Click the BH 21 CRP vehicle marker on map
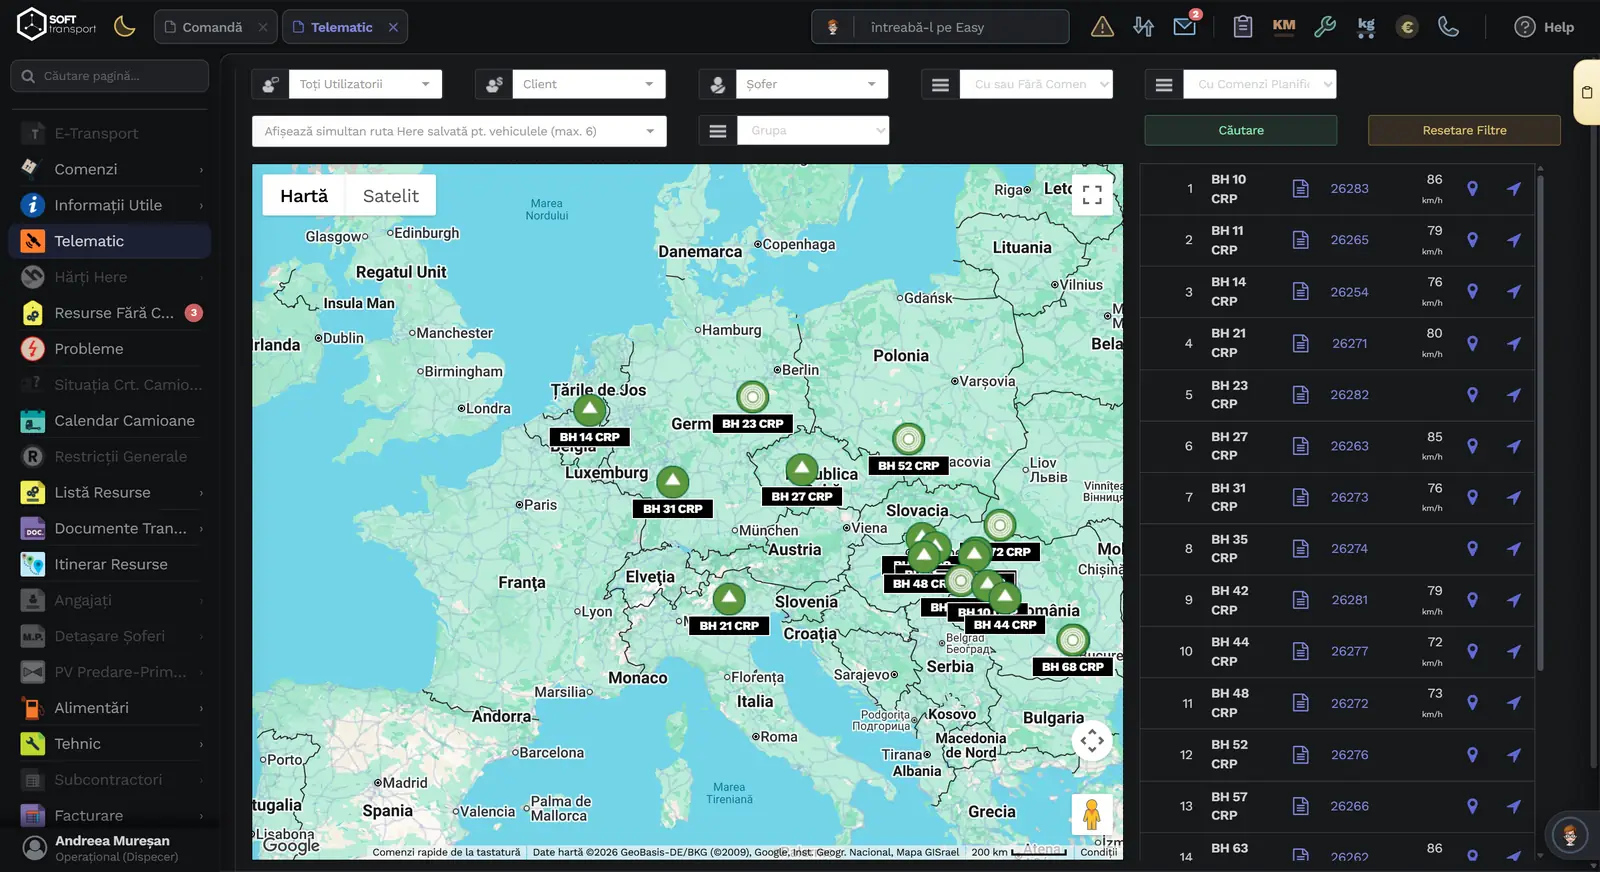This screenshot has width=1600, height=872. 729,600
